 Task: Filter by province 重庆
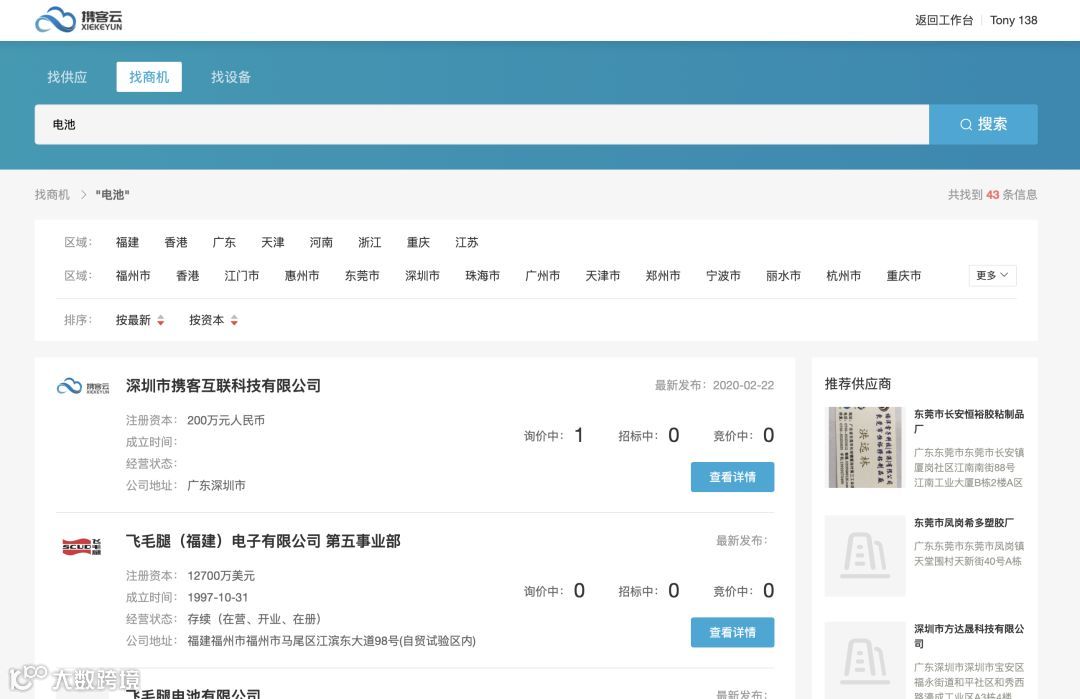[418, 242]
